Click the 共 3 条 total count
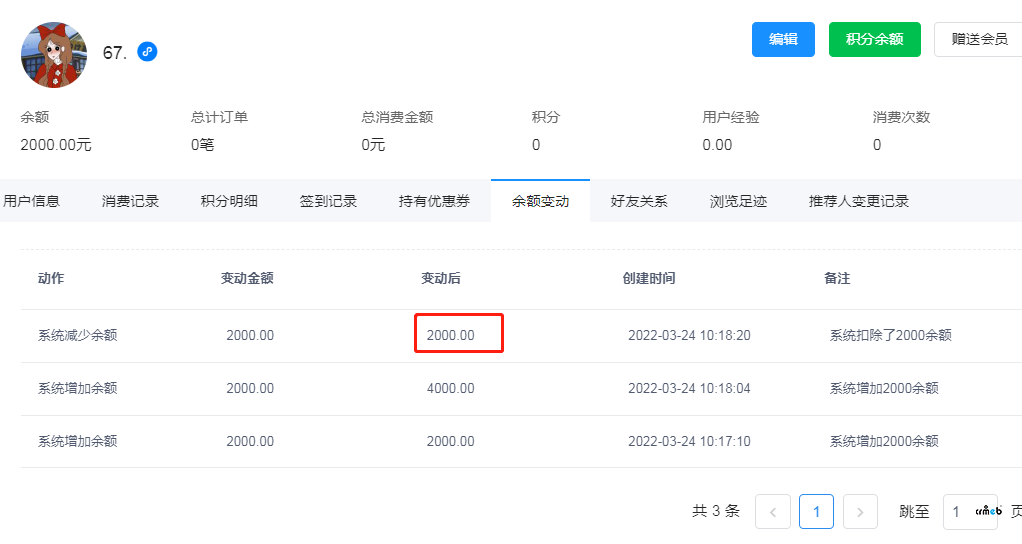 716,511
